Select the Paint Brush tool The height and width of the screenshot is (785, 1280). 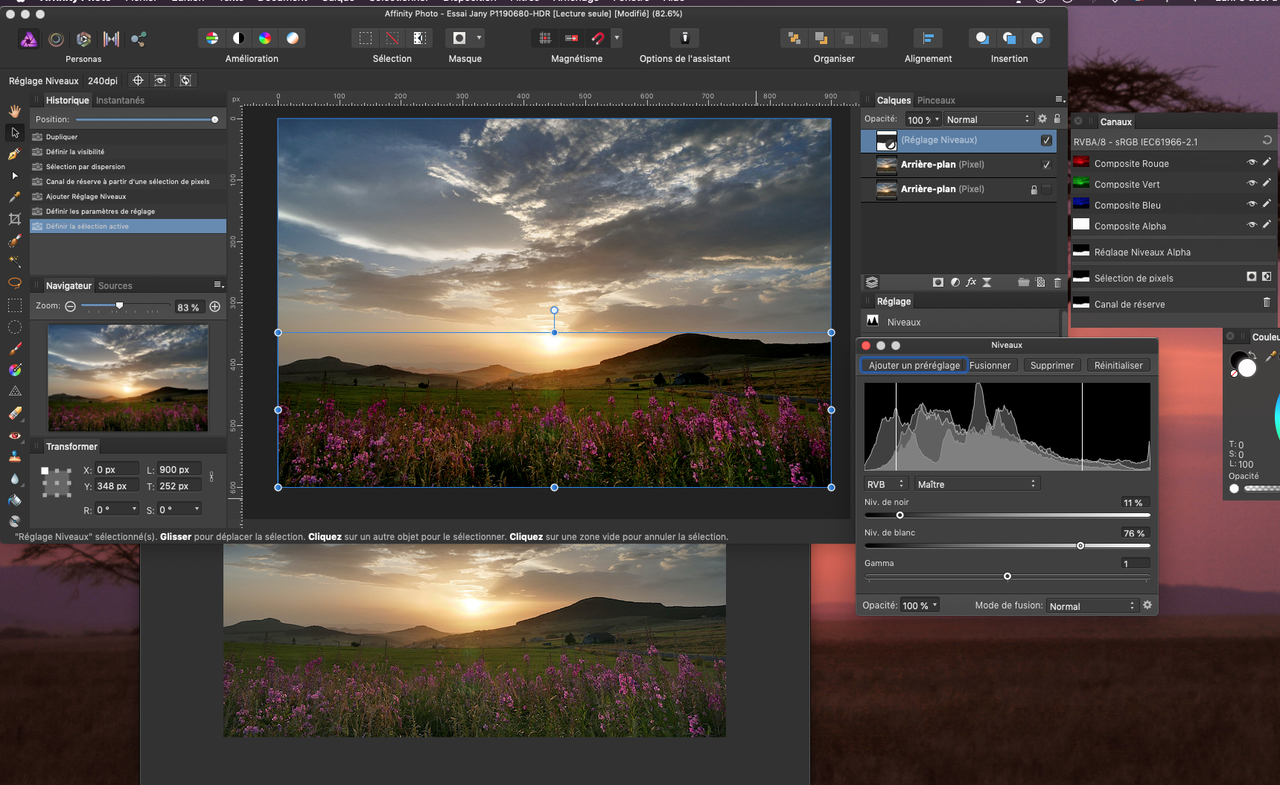[14, 349]
